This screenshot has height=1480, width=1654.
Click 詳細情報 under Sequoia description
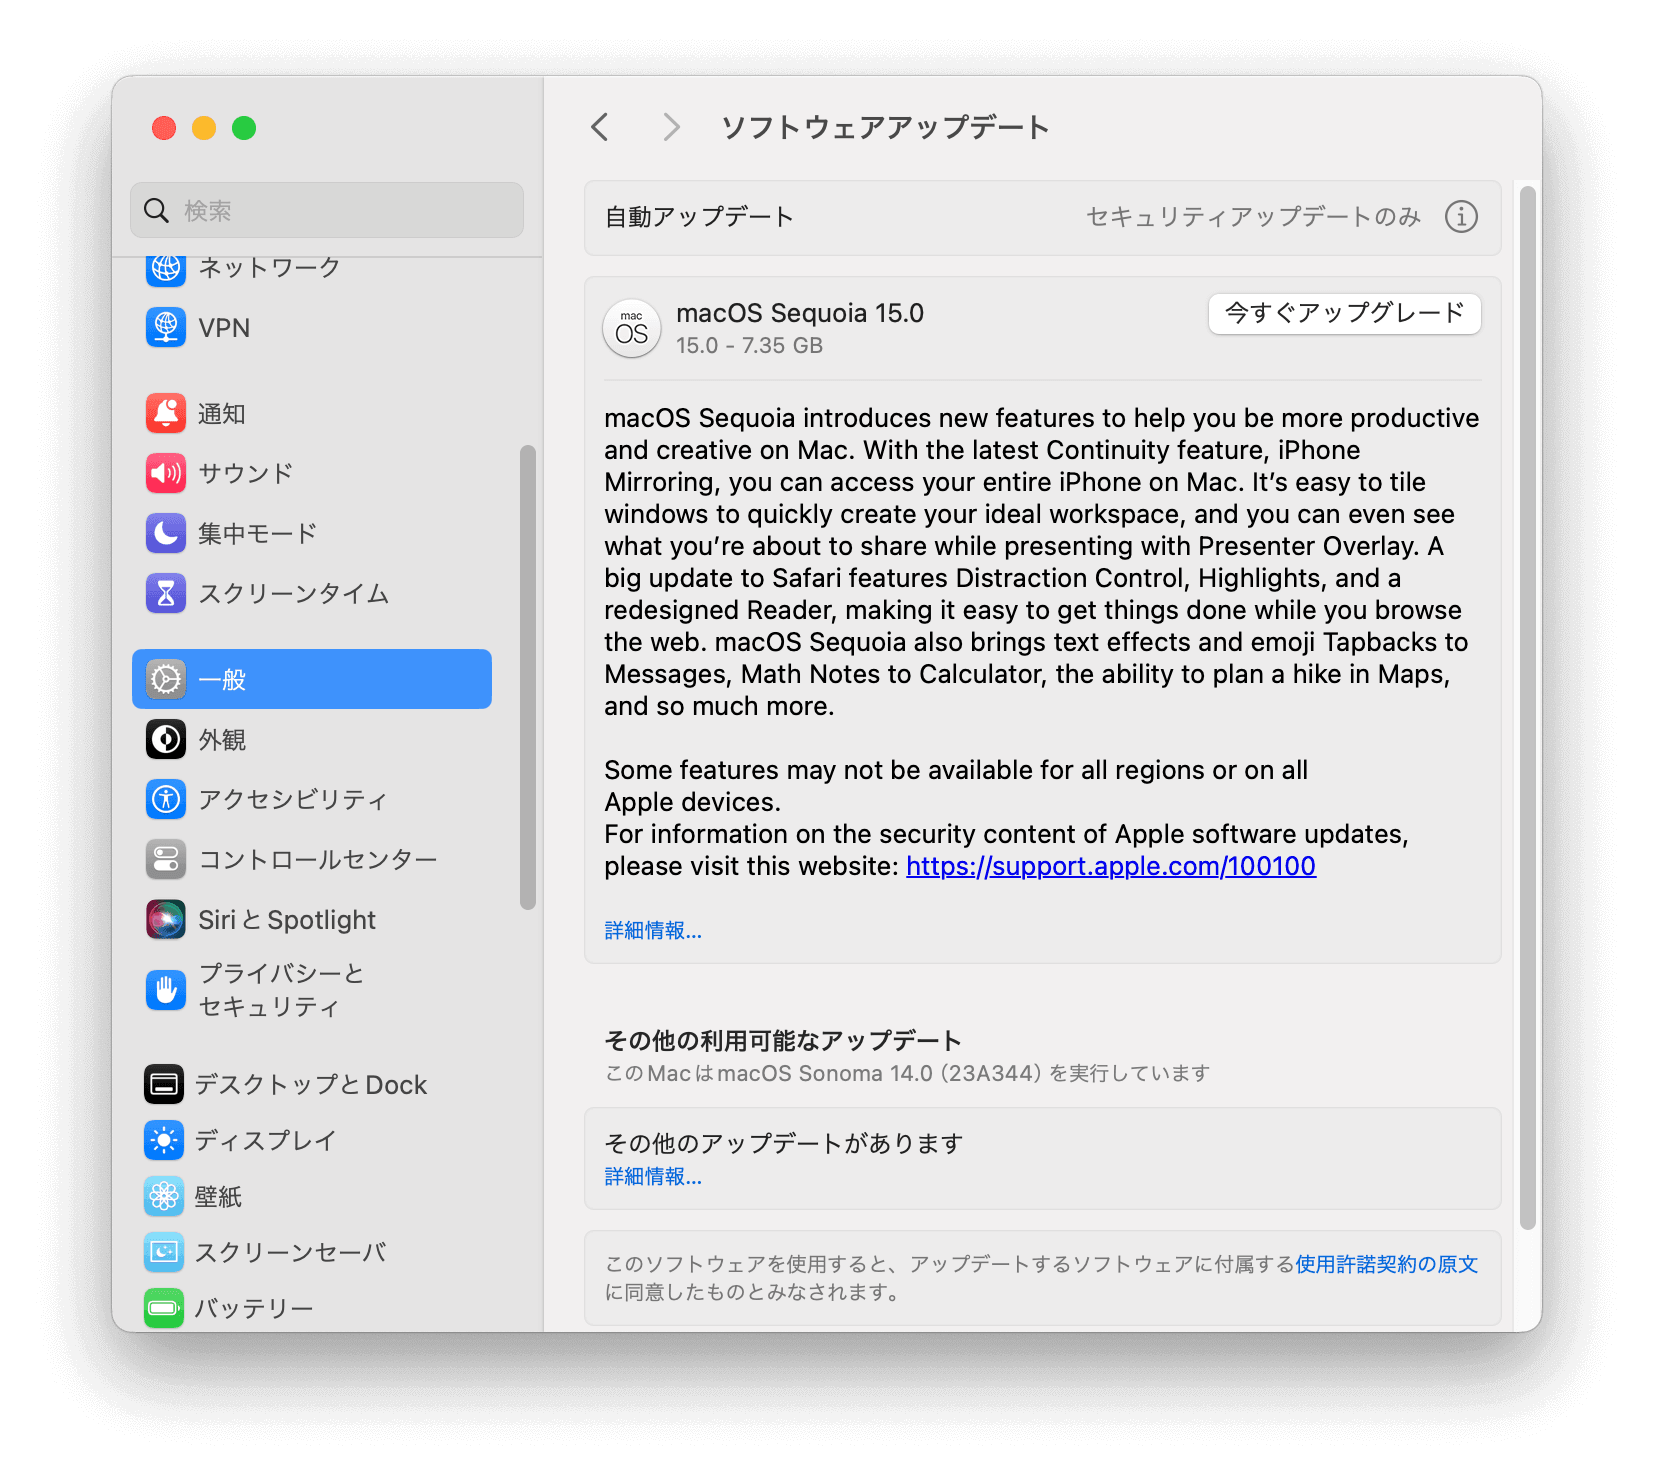click(x=653, y=930)
